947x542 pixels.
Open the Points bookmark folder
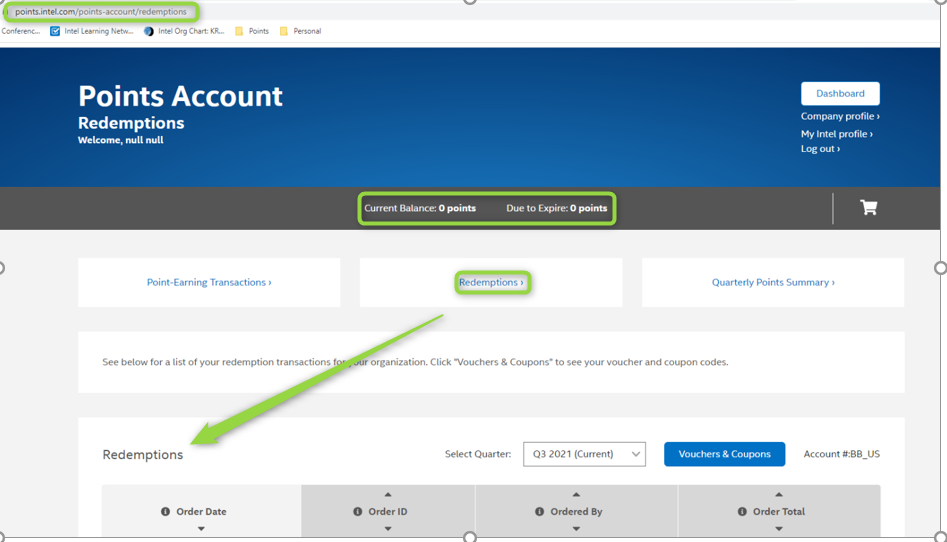point(252,31)
